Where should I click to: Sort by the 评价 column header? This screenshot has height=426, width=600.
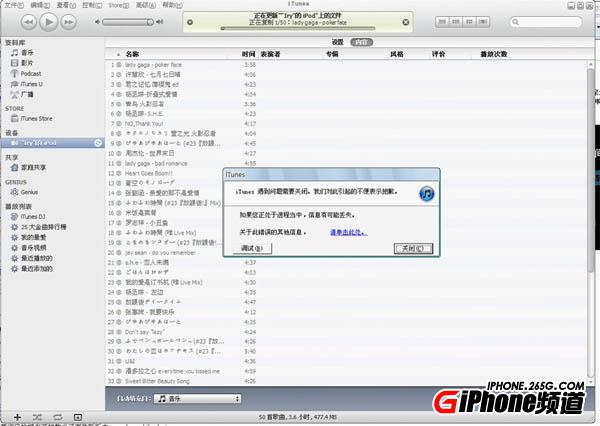click(439, 54)
